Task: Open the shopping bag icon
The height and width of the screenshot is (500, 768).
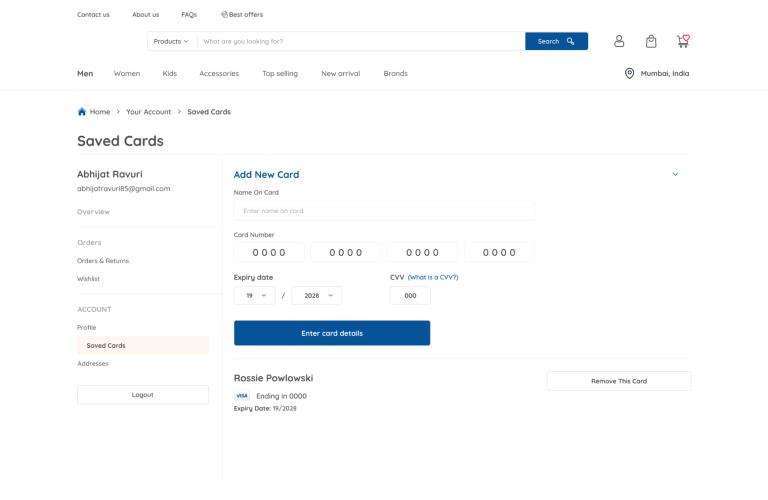Action: [x=651, y=41]
